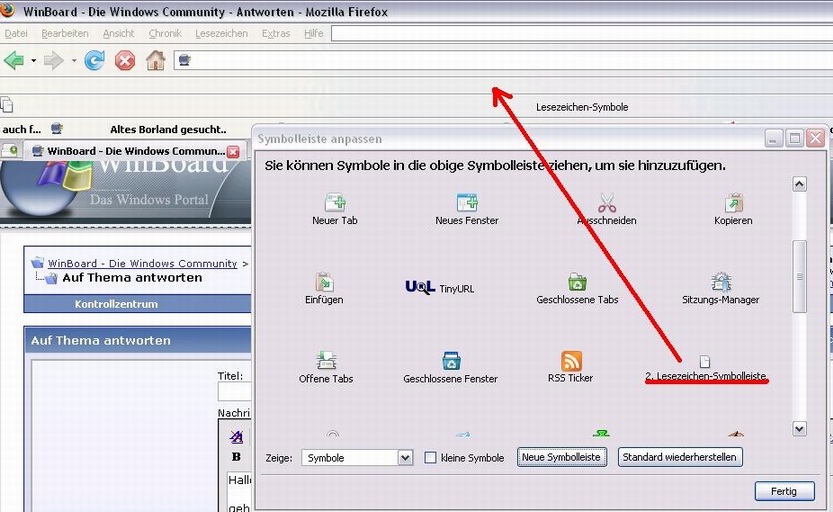
Task: Click the site icon in address bar
Action: coord(184,60)
